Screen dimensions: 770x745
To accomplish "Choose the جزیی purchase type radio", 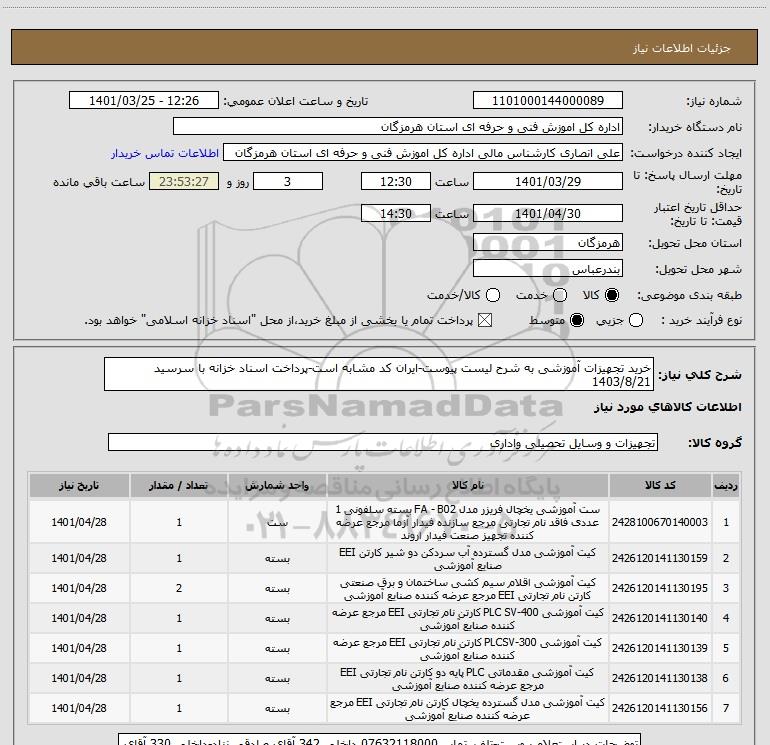I will pyautogui.click(x=636, y=321).
